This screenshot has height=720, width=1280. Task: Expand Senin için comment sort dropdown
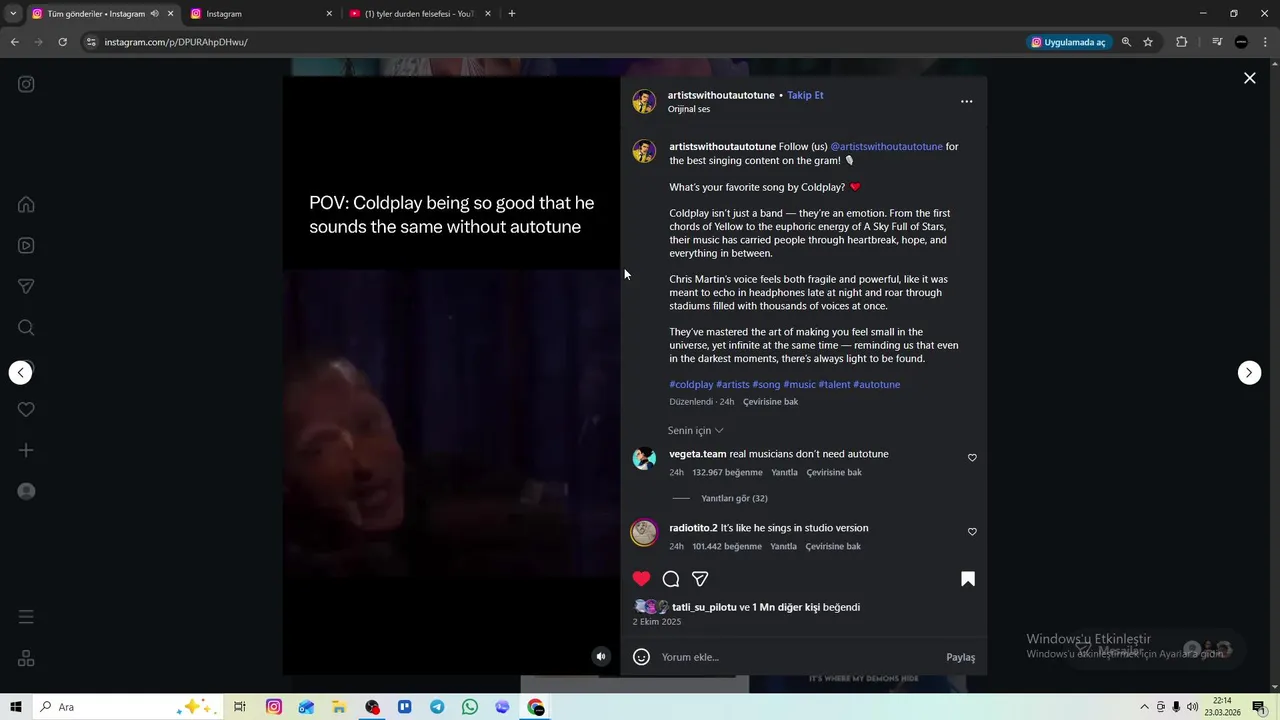(x=695, y=430)
